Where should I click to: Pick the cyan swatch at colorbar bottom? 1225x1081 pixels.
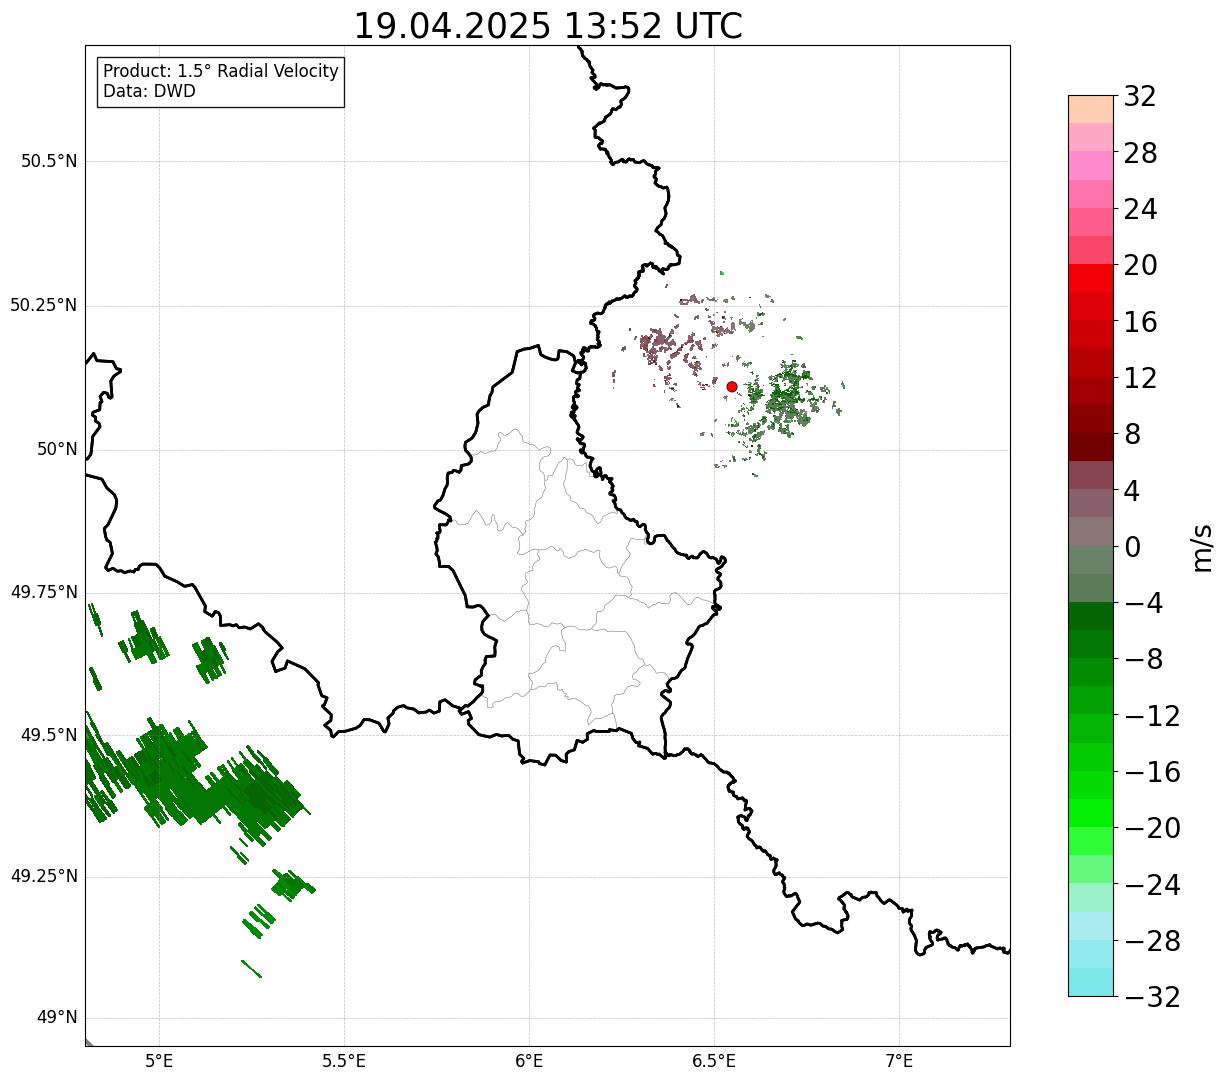tap(1090, 982)
